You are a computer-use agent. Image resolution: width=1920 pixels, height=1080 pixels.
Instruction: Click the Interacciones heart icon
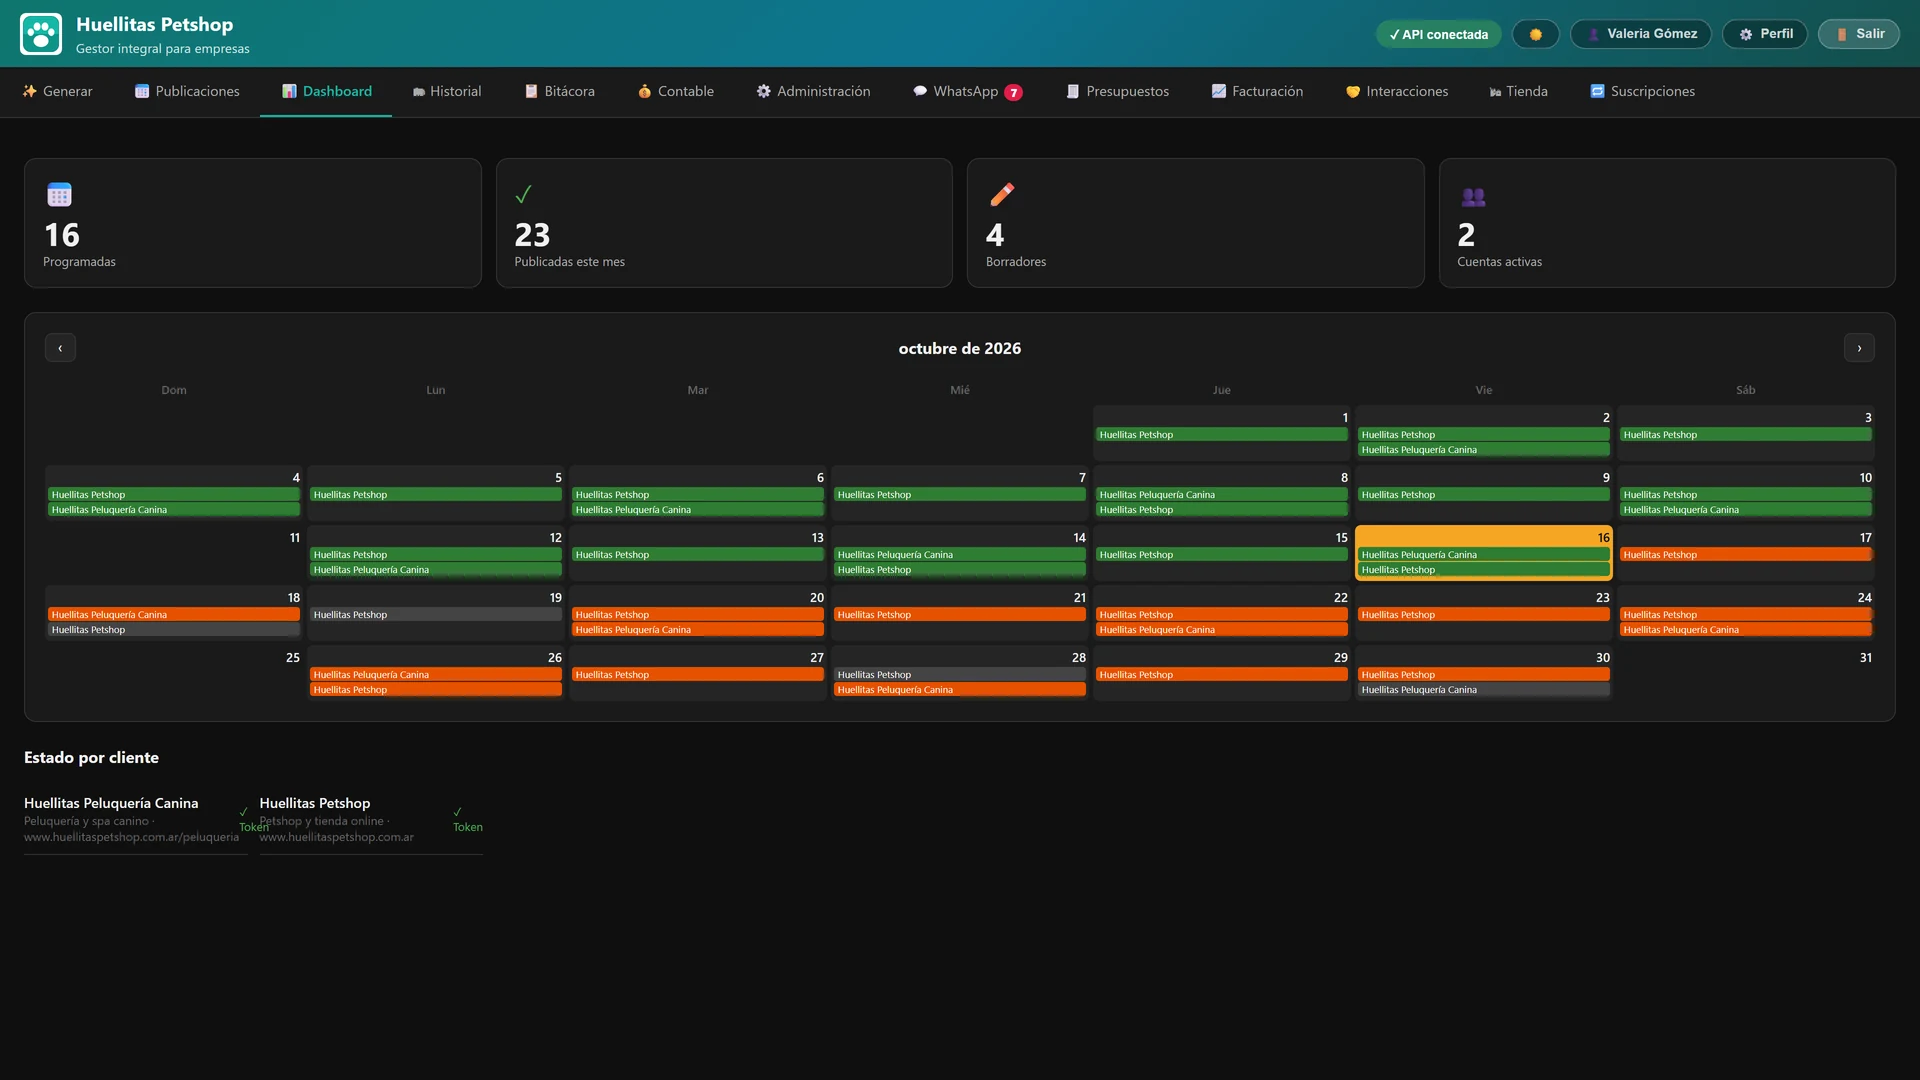(x=1352, y=91)
